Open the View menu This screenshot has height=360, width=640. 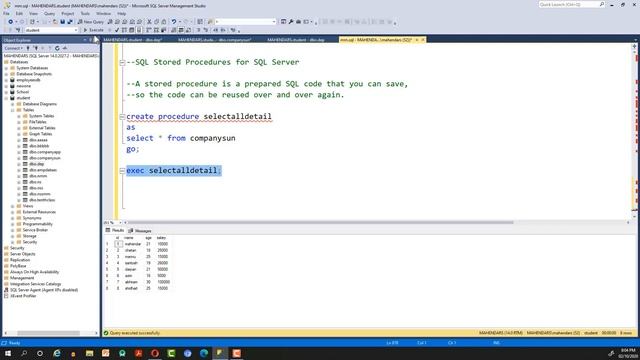(33, 13)
